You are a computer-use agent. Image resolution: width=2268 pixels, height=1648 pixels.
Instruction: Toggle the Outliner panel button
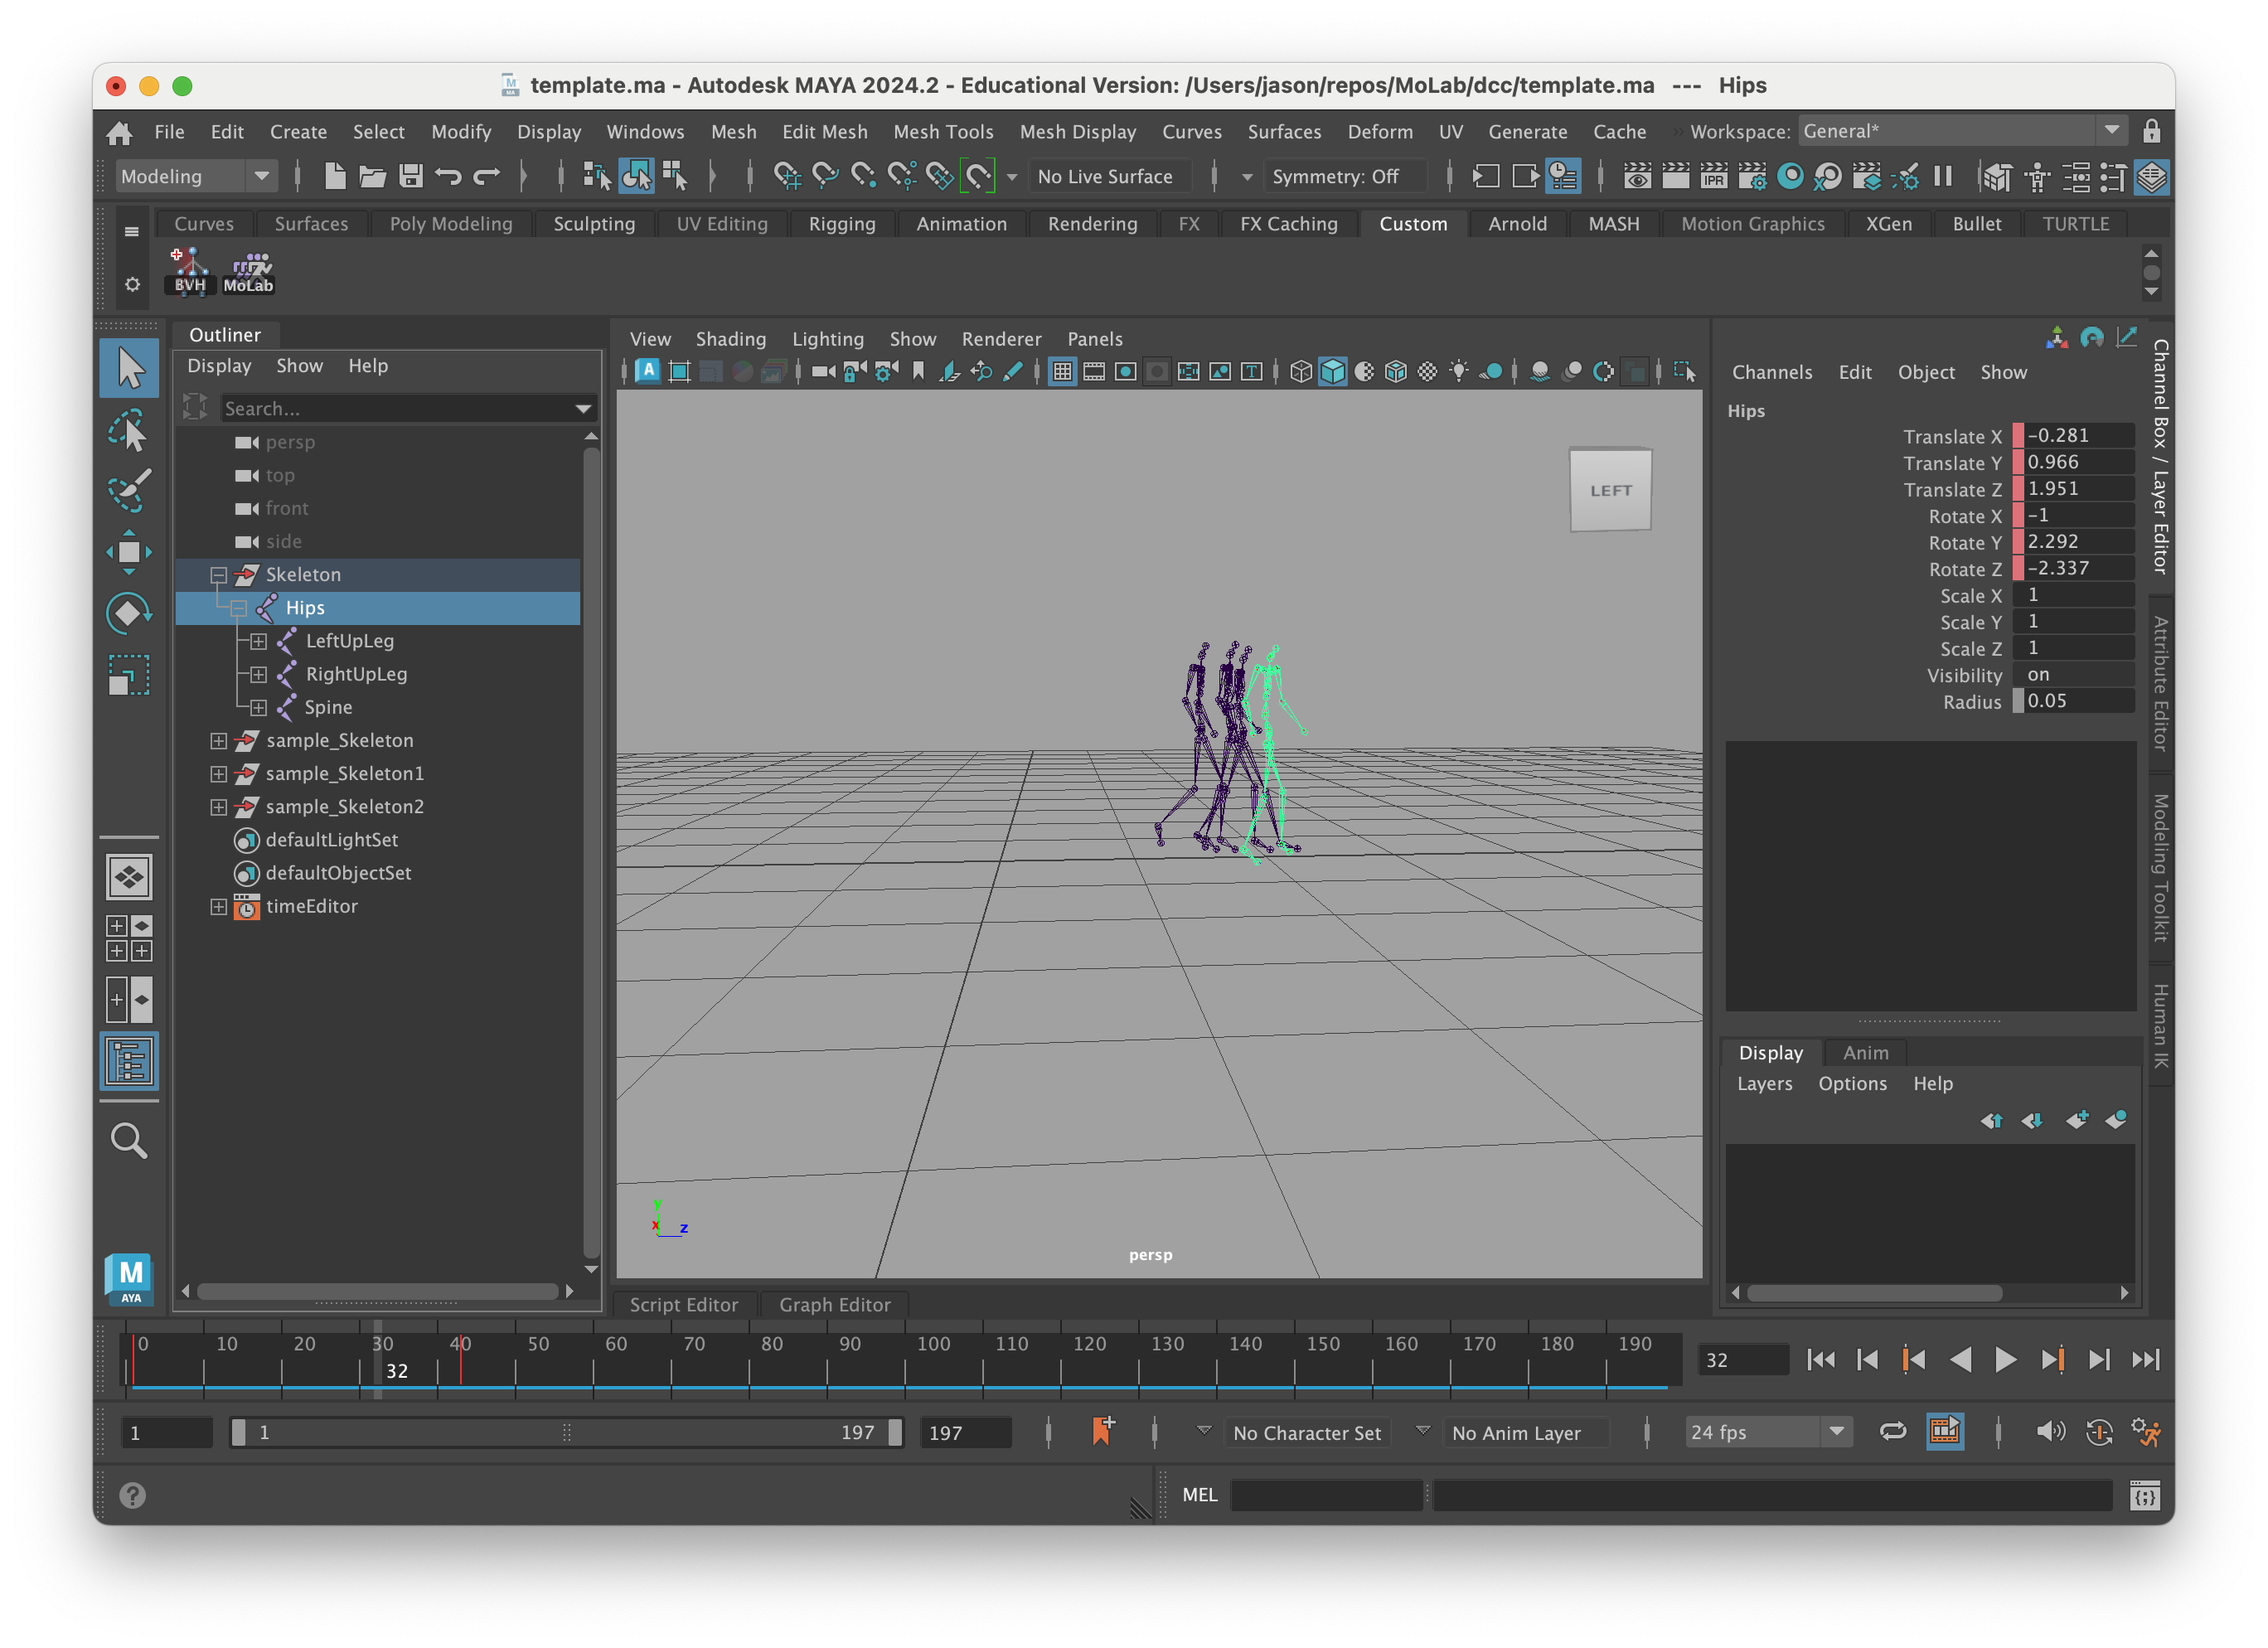[x=129, y=1061]
